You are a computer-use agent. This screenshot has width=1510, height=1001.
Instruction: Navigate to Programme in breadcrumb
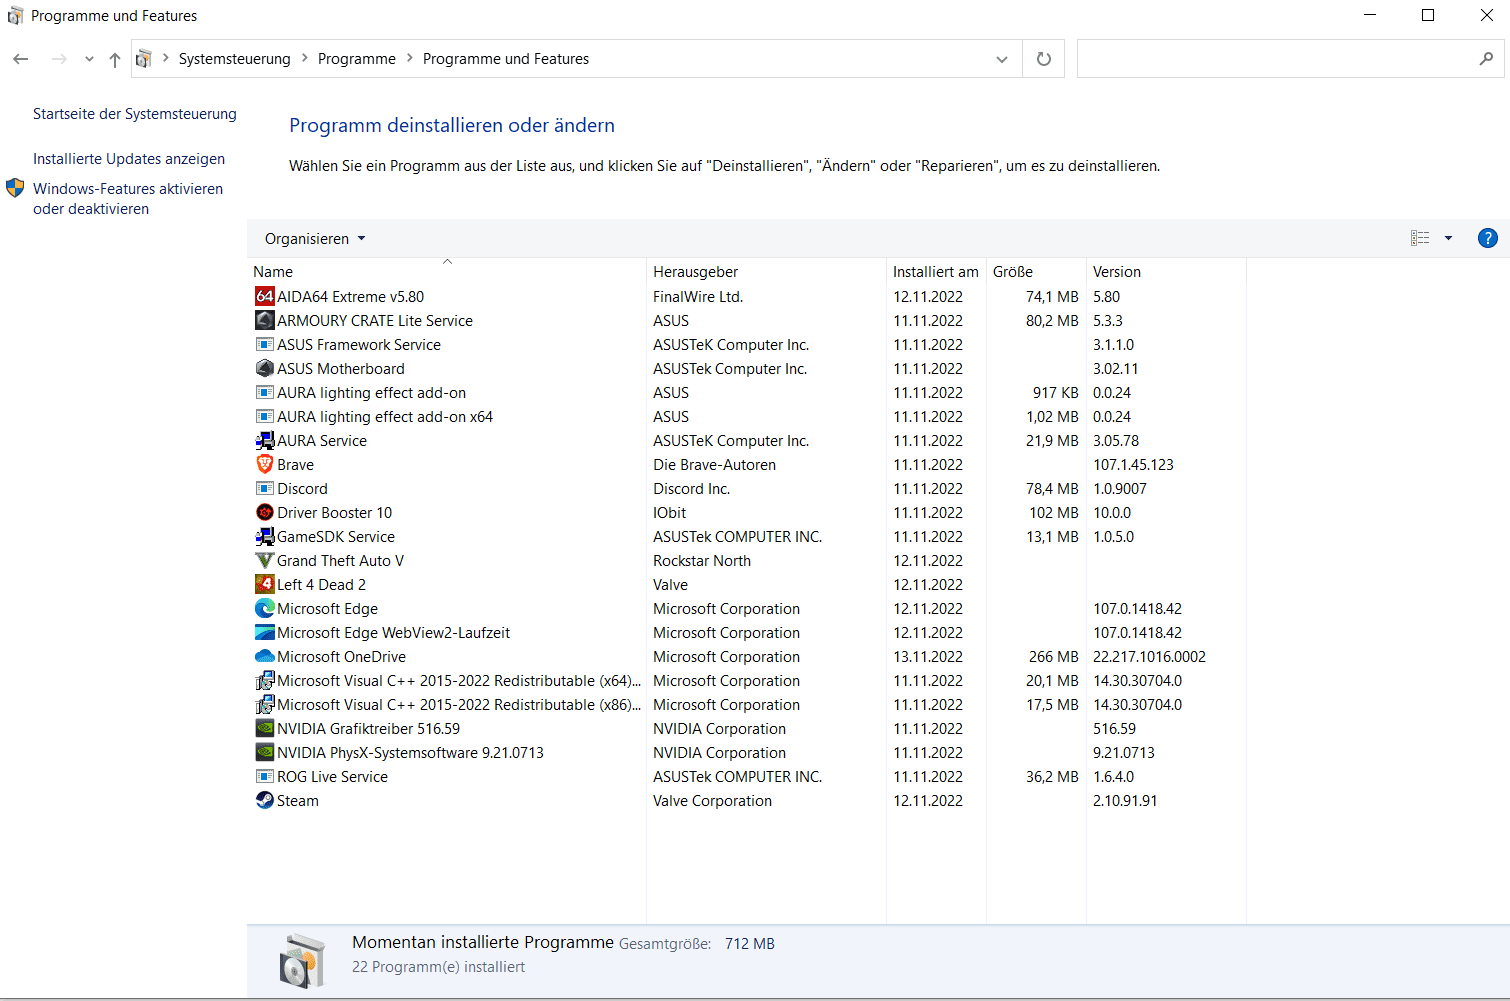coord(357,59)
